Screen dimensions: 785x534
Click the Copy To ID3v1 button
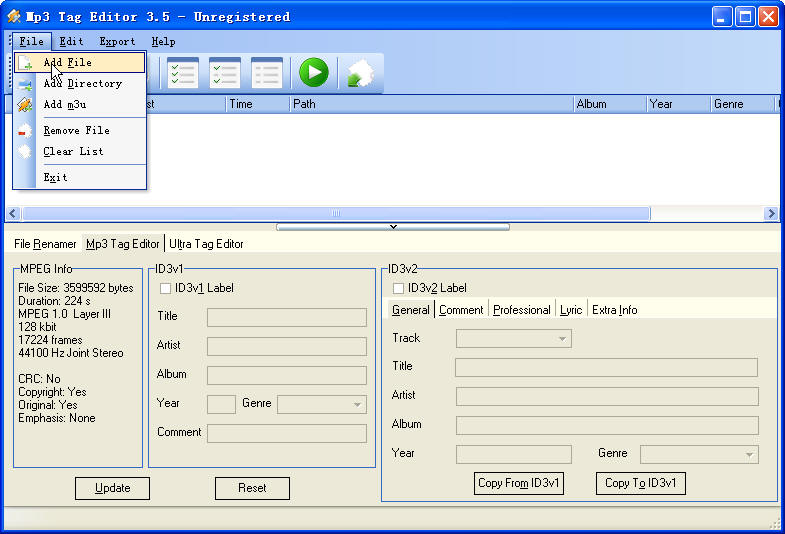(641, 483)
